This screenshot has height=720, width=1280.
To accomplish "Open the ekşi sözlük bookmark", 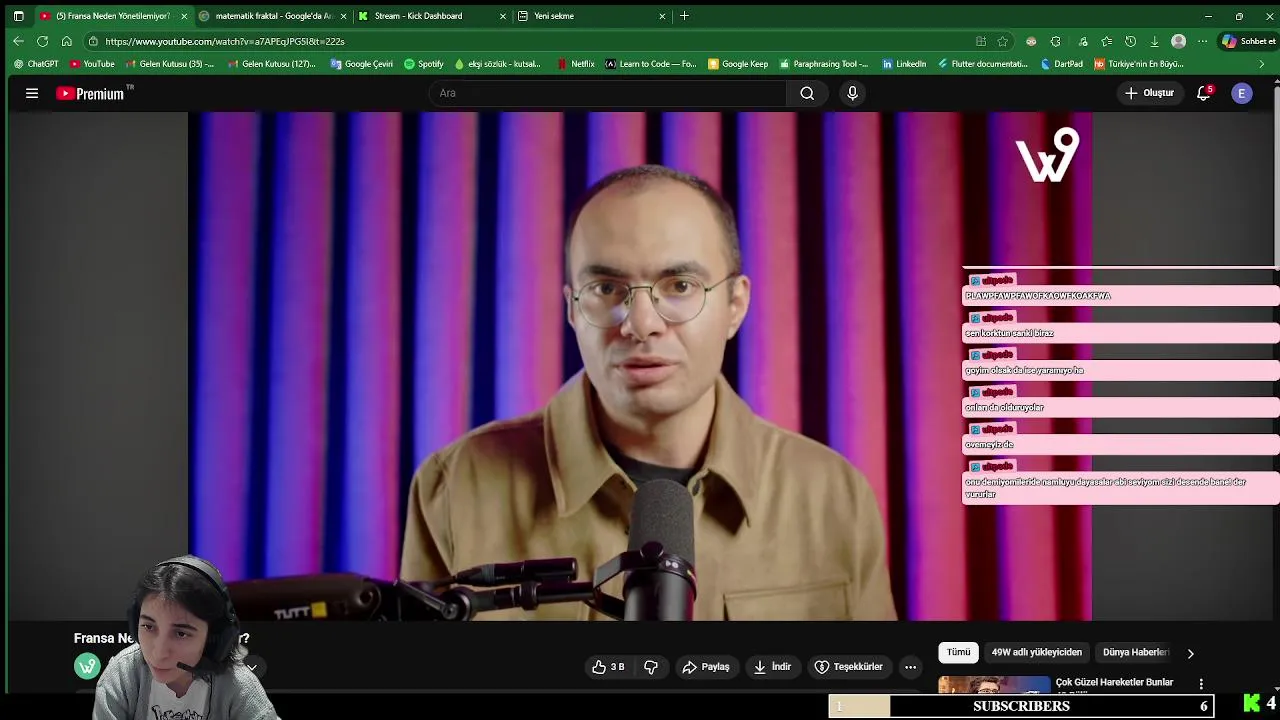I will pyautogui.click(x=497, y=64).
